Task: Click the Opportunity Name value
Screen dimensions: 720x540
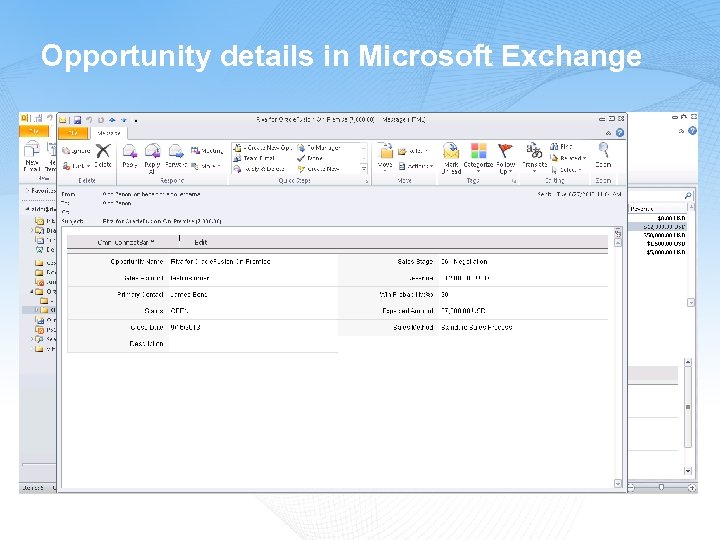Action: (220, 262)
